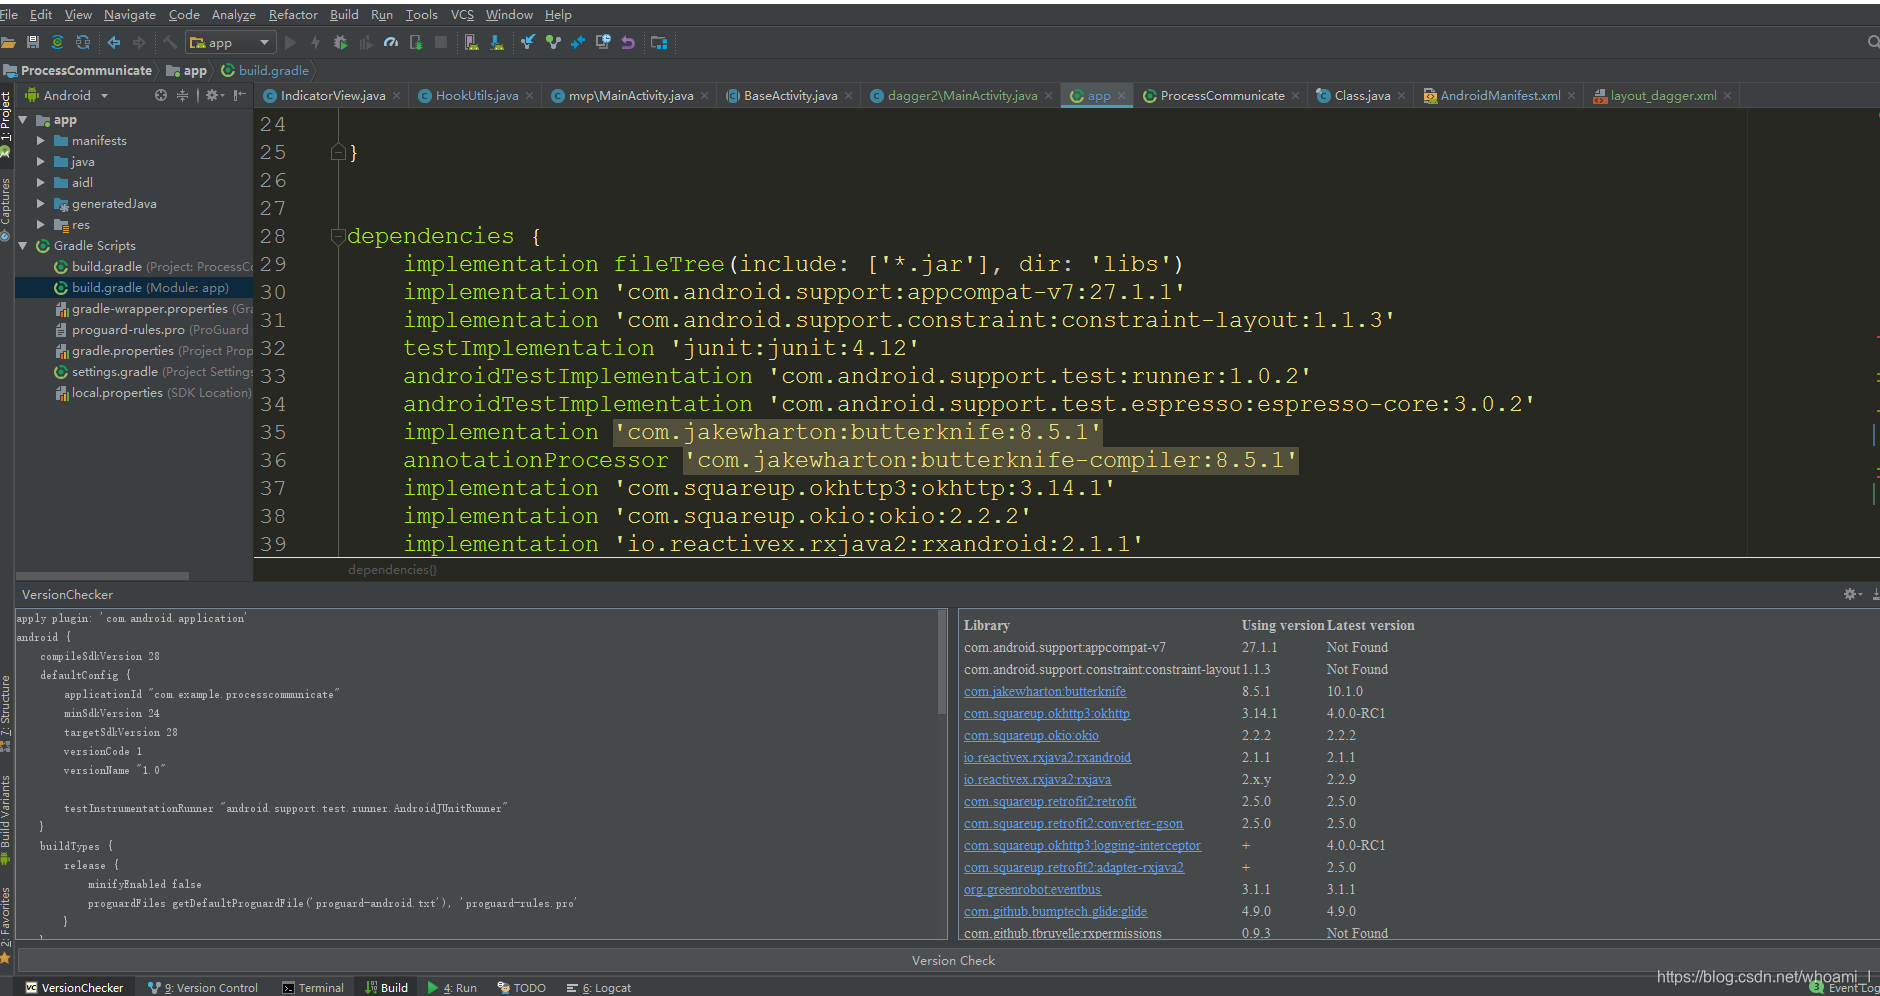Open the Refactor menu
The width and height of the screenshot is (1880, 996).
292,14
